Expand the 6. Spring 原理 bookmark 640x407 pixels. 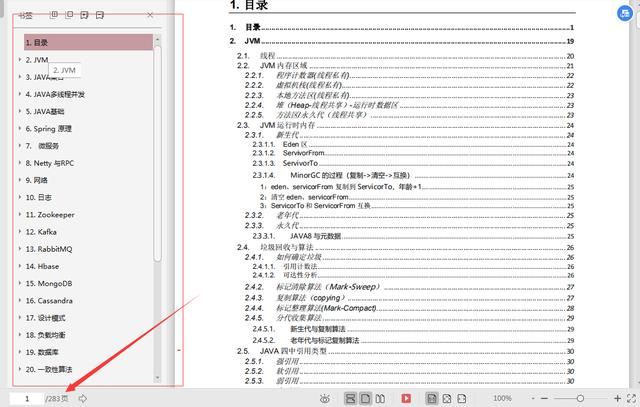click(20, 129)
